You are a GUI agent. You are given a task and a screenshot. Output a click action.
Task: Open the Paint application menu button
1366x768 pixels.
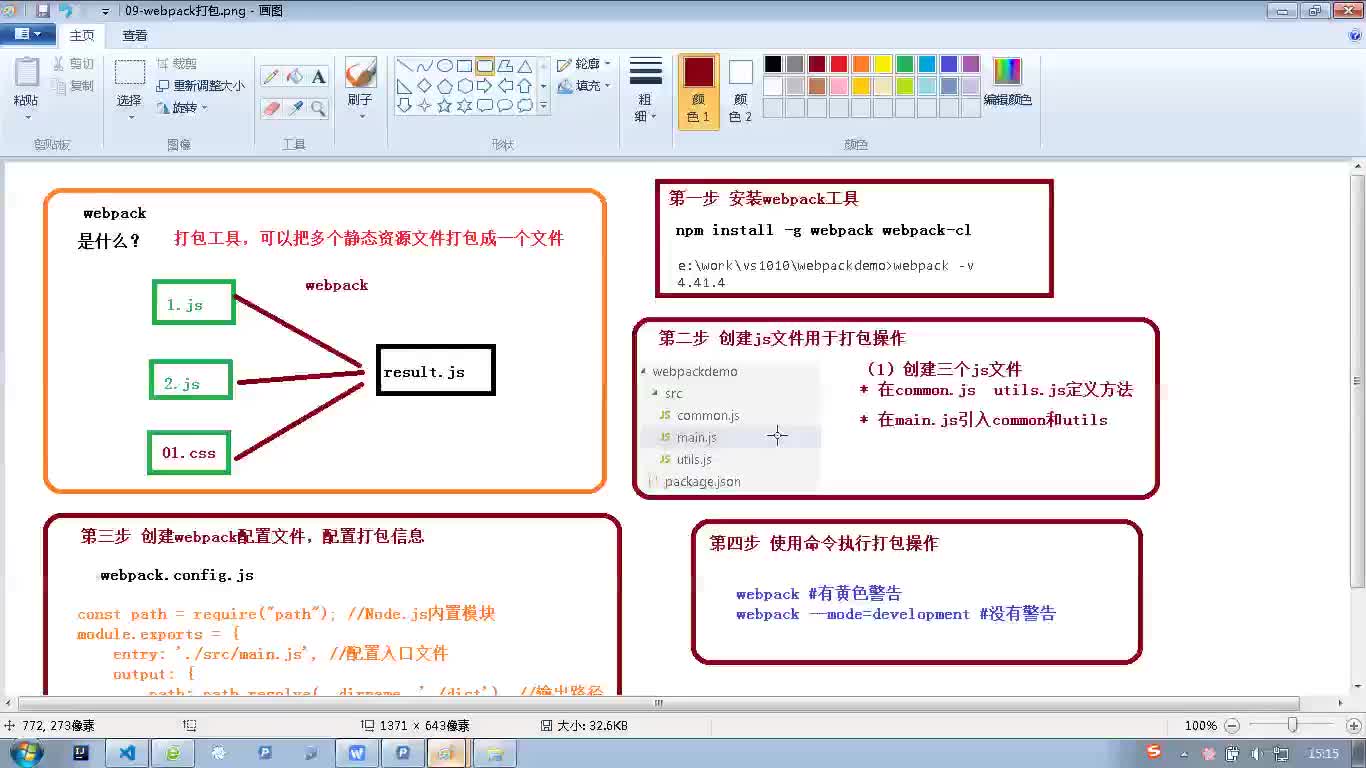coord(27,34)
